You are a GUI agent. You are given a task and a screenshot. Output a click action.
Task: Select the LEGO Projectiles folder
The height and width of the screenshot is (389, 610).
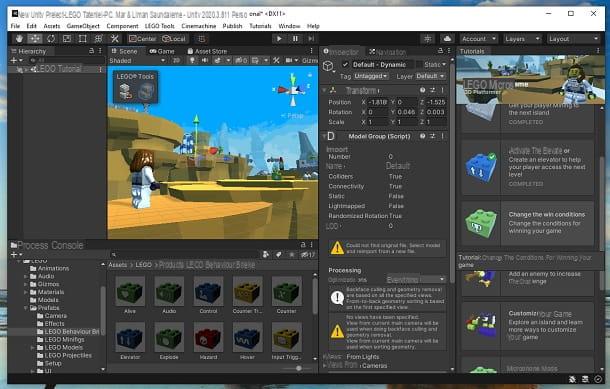(64, 356)
